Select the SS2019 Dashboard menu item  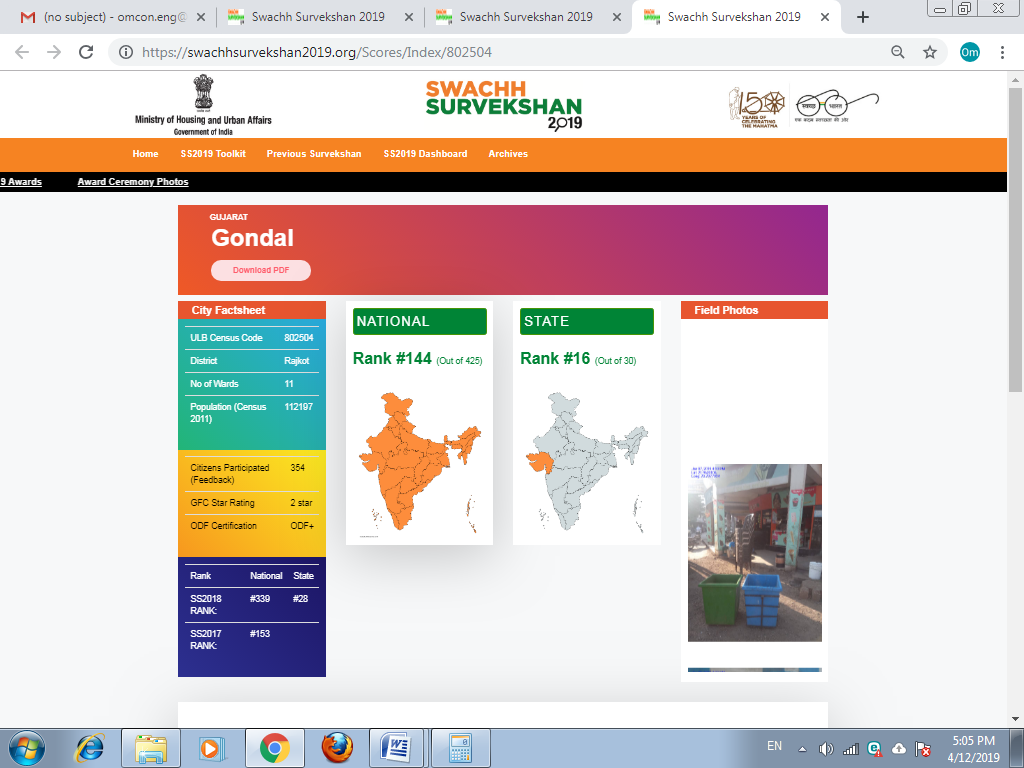pos(424,154)
